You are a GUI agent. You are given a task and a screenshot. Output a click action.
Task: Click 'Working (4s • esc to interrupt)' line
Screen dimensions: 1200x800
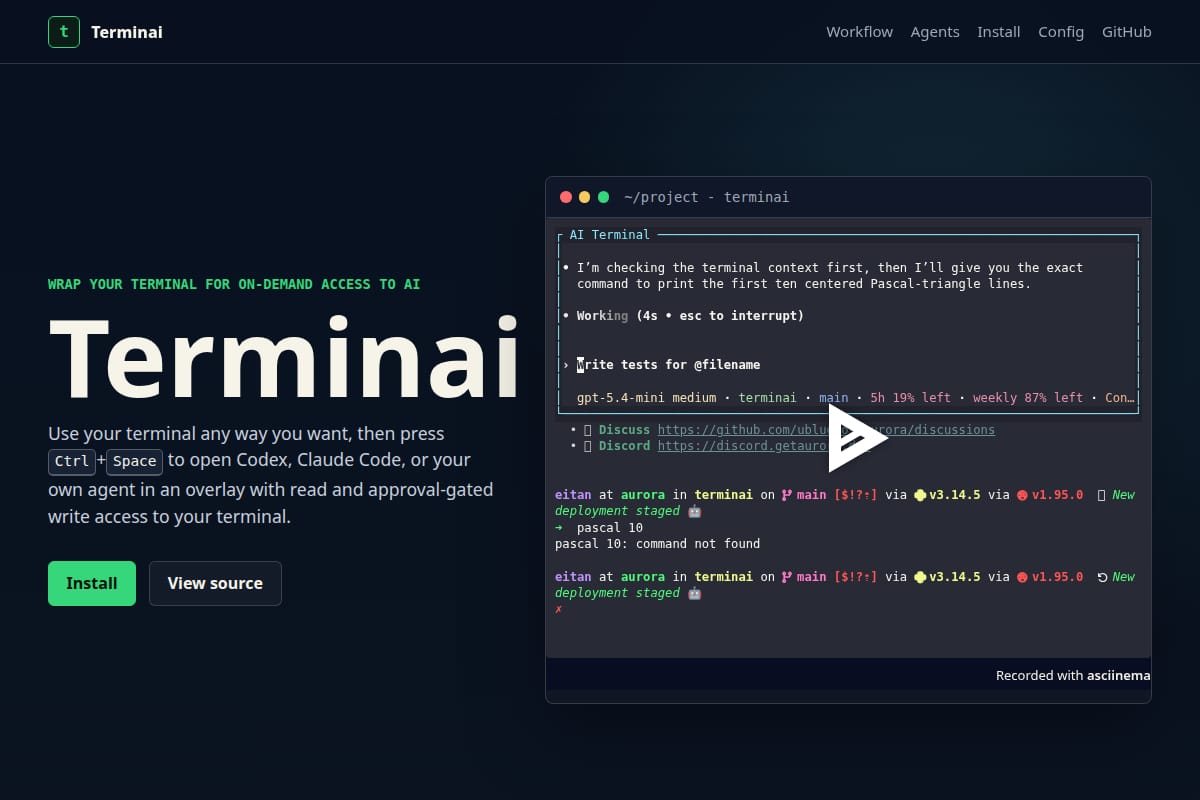pyautogui.click(x=690, y=316)
